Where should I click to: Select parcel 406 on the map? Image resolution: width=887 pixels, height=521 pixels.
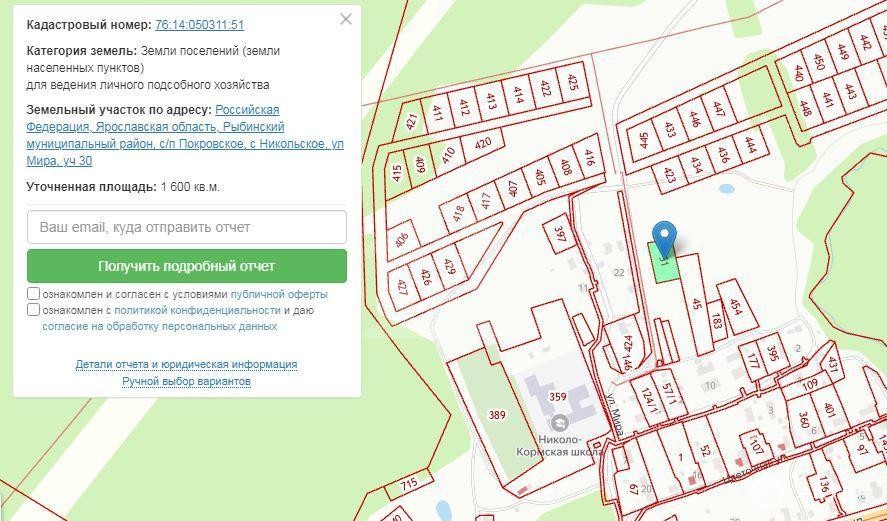tap(402, 242)
